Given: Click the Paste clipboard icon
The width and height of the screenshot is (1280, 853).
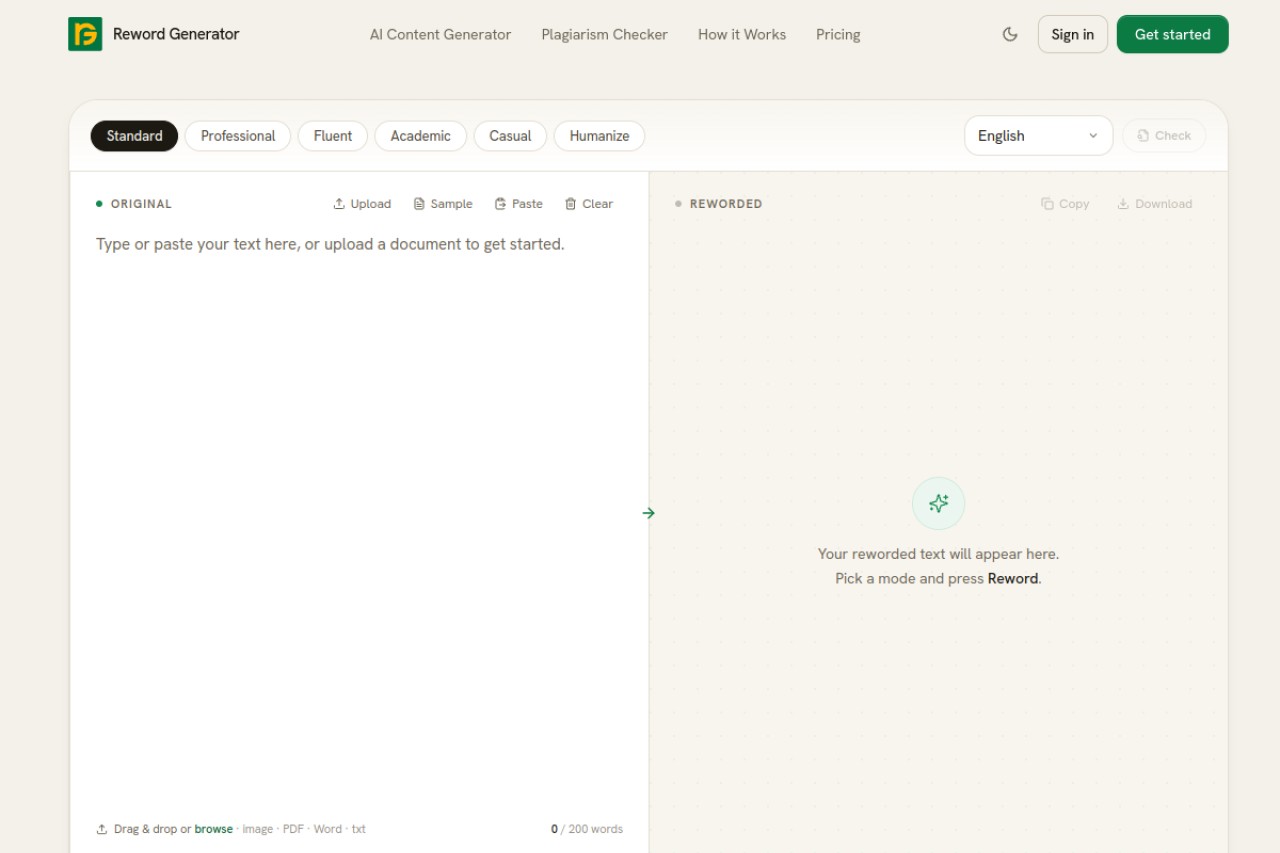Looking at the screenshot, I should point(500,204).
